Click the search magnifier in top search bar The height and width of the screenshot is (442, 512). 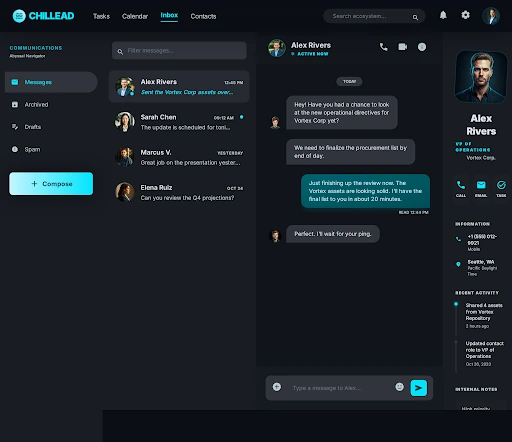coord(415,17)
